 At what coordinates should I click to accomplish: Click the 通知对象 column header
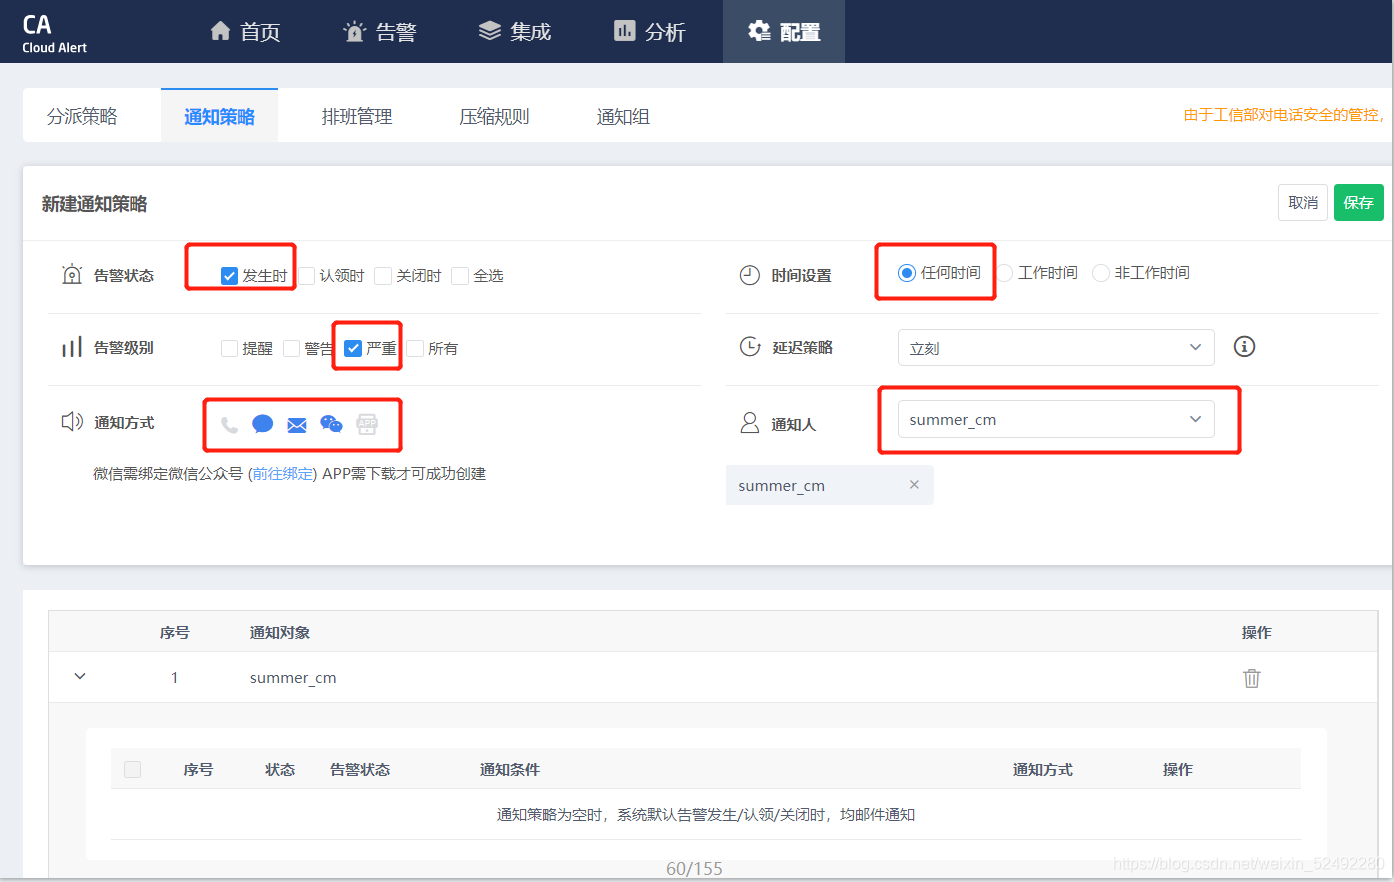(280, 632)
